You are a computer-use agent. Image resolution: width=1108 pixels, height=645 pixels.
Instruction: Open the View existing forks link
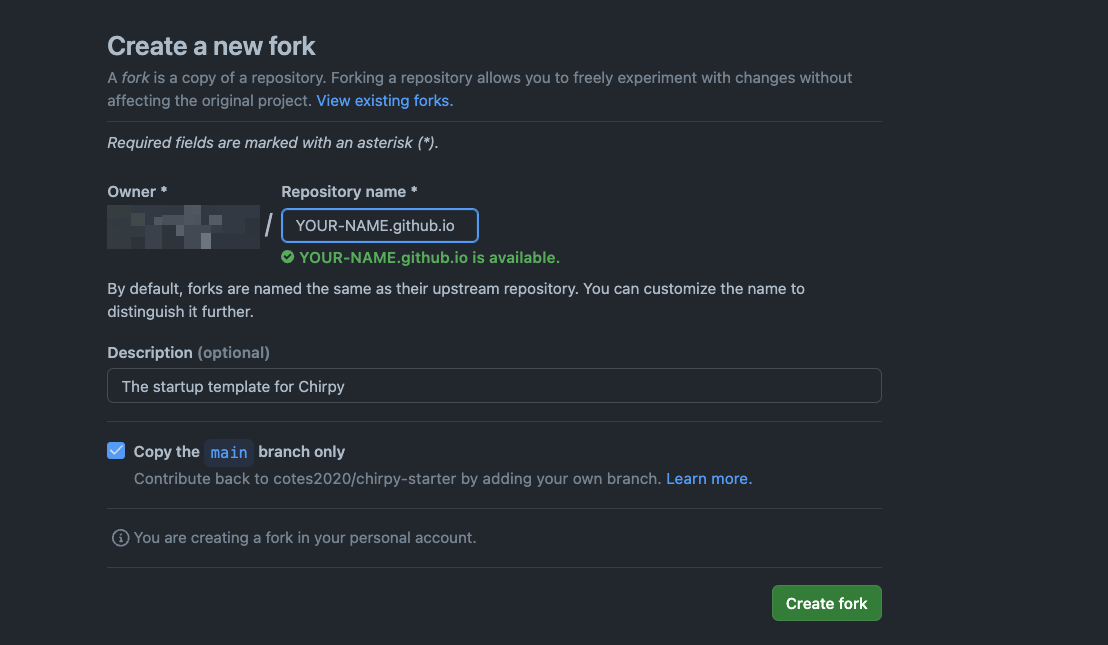(x=384, y=100)
